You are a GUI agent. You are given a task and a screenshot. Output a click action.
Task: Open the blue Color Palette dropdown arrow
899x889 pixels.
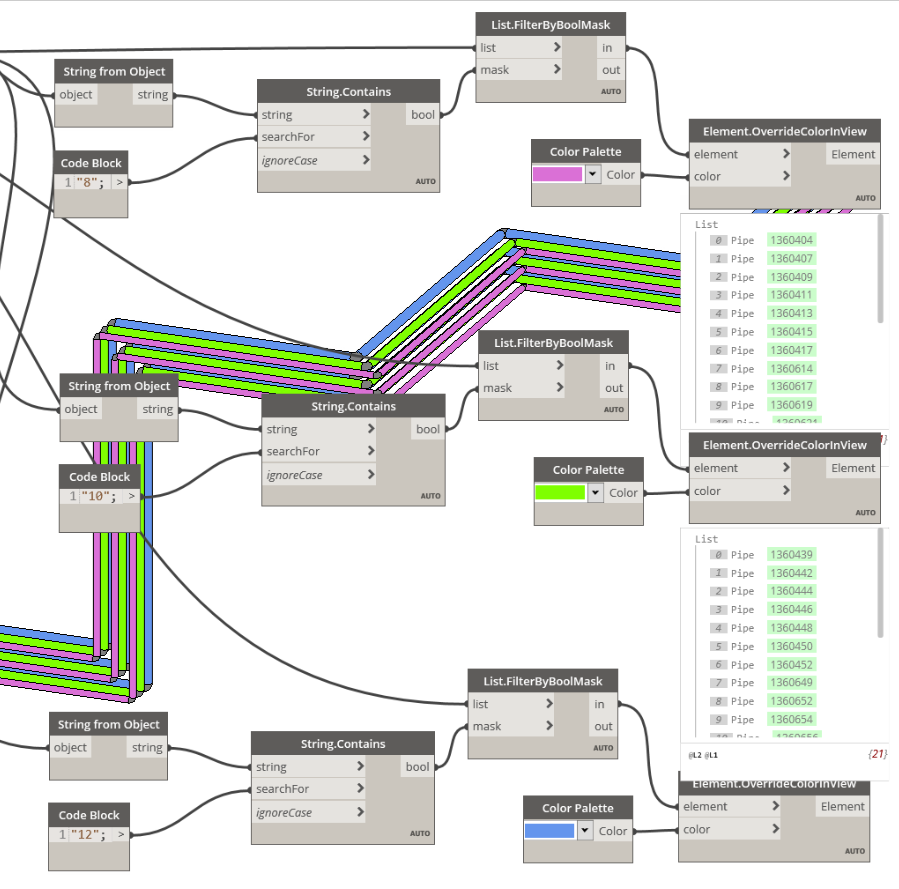586,830
